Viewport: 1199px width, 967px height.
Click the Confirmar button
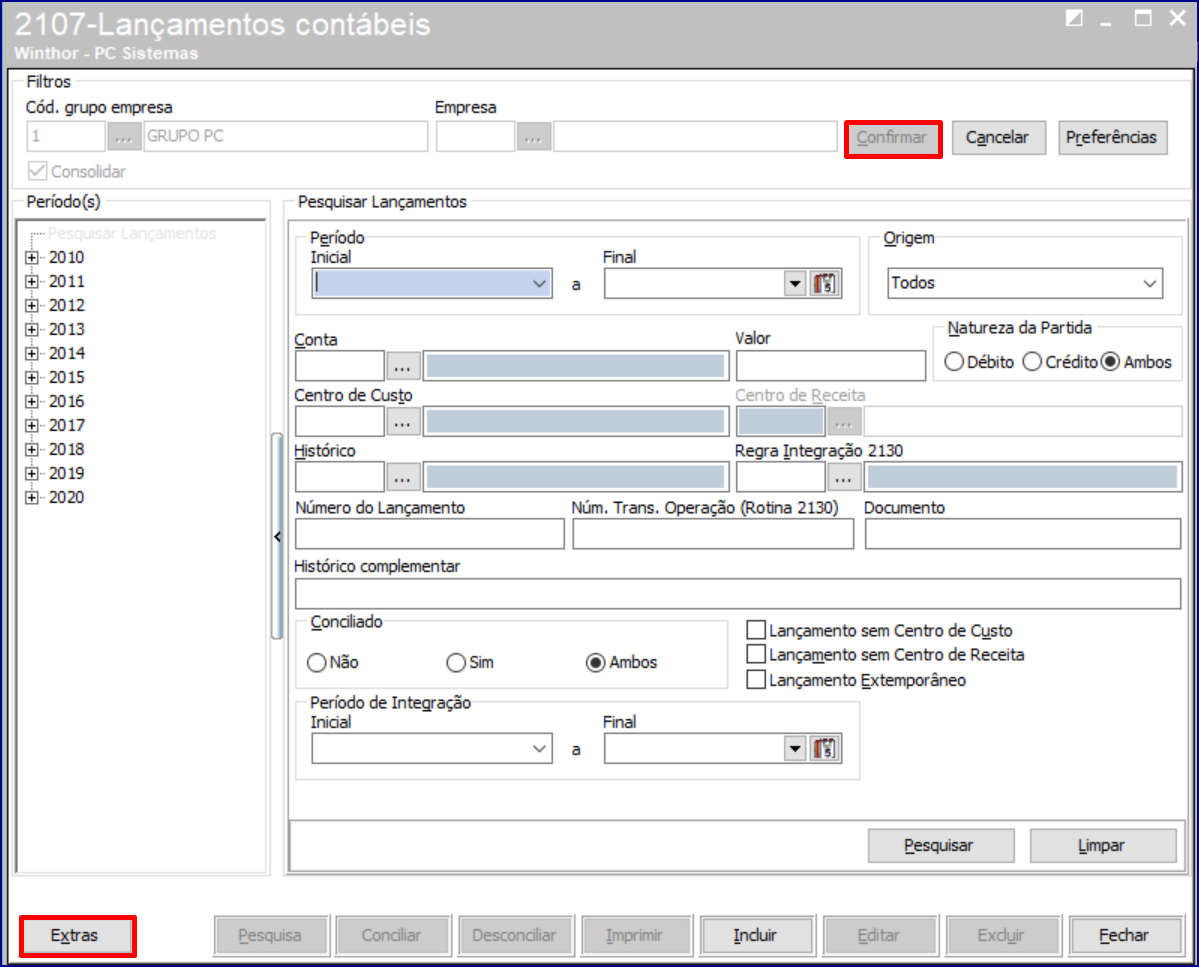tap(892, 138)
